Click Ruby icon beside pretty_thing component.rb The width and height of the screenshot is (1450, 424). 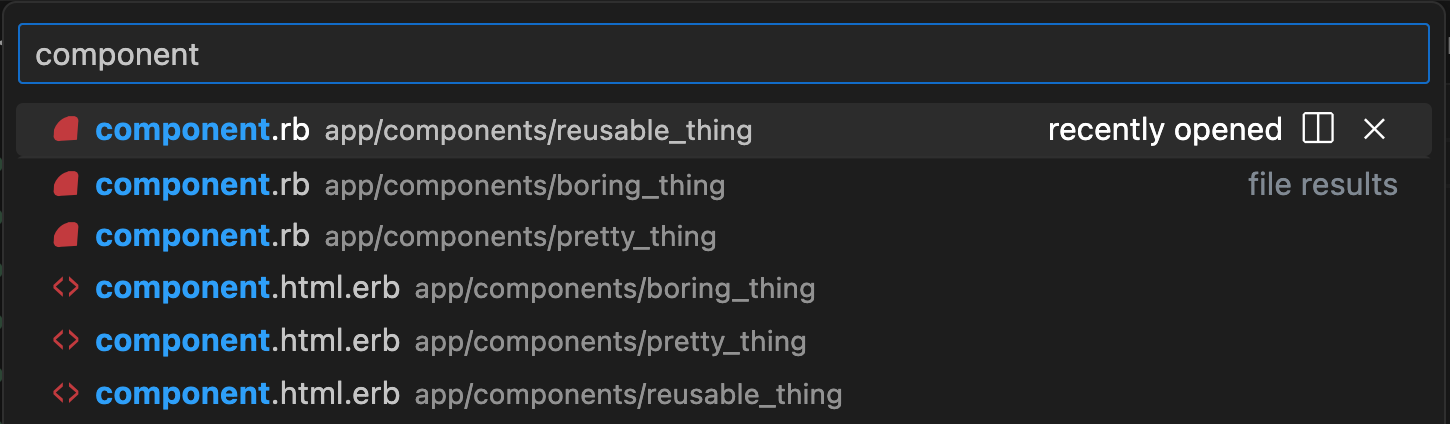click(x=65, y=236)
